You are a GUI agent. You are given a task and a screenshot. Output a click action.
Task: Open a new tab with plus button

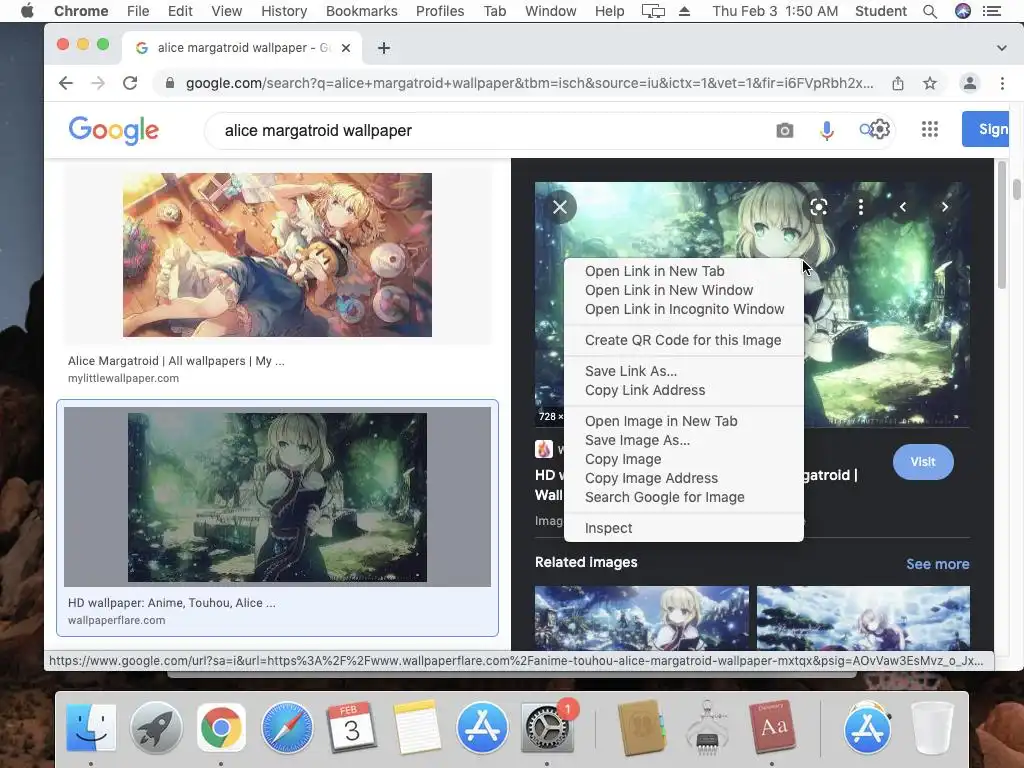tap(384, 48)
